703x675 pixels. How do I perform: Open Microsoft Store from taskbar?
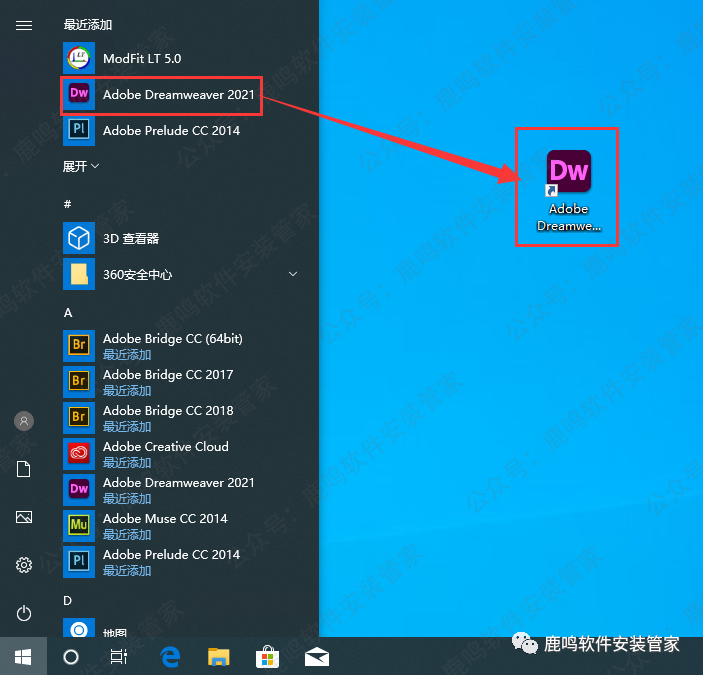point(267,657)
